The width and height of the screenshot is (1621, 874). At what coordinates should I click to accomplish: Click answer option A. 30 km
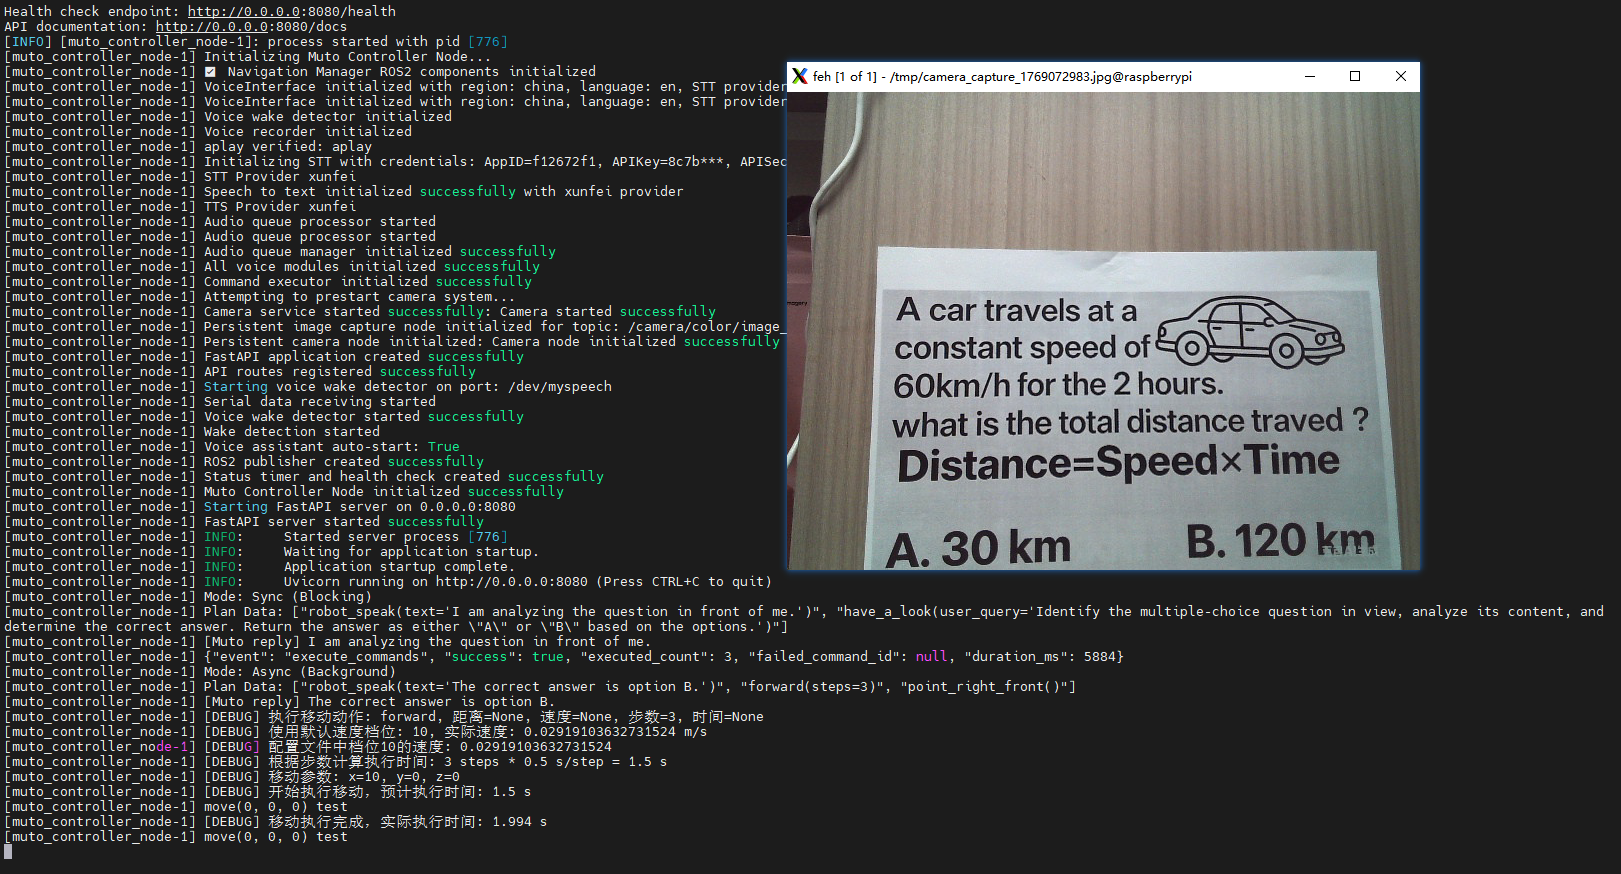978,549
